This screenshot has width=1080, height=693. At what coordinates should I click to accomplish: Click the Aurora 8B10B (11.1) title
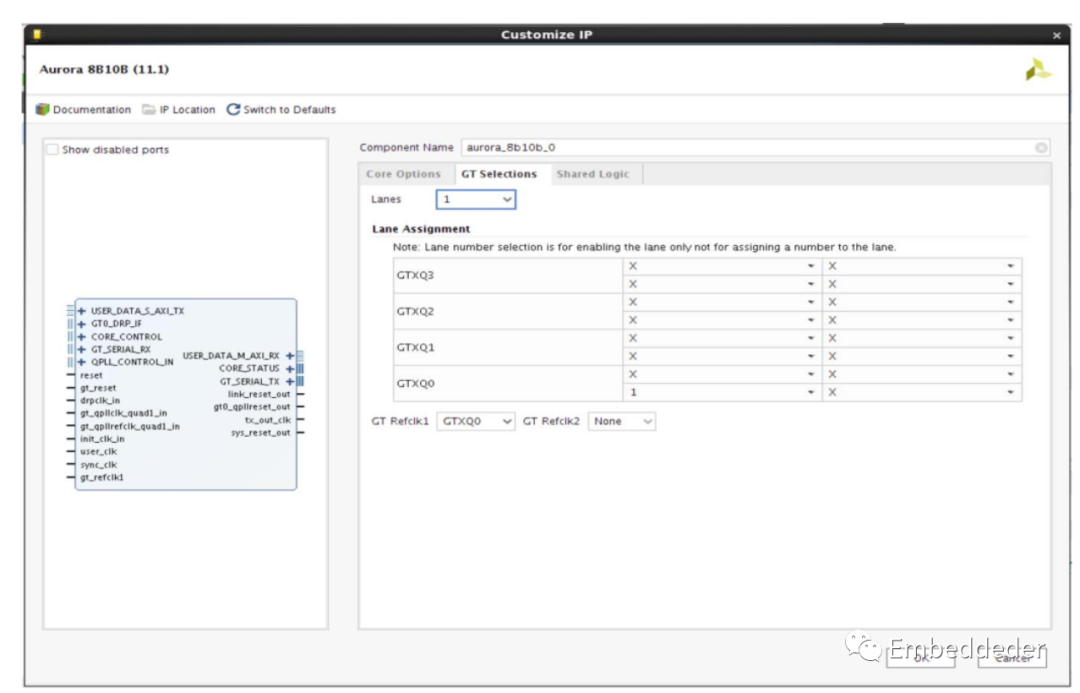click(x=104, y=70)
